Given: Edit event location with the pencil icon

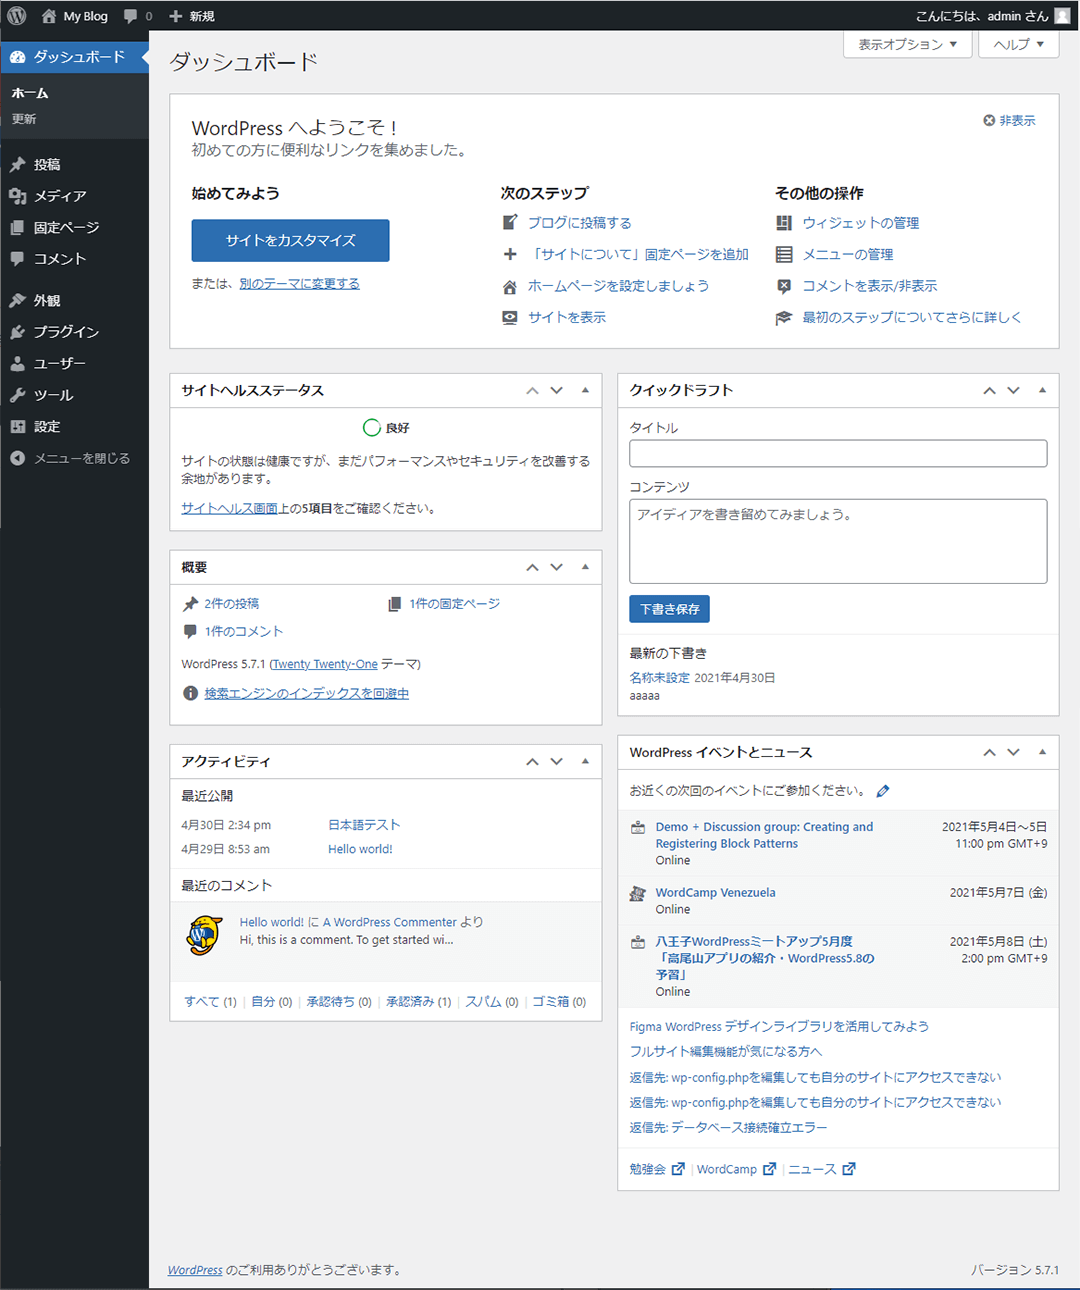Looking at the screenshot, I should coord(883,791).
